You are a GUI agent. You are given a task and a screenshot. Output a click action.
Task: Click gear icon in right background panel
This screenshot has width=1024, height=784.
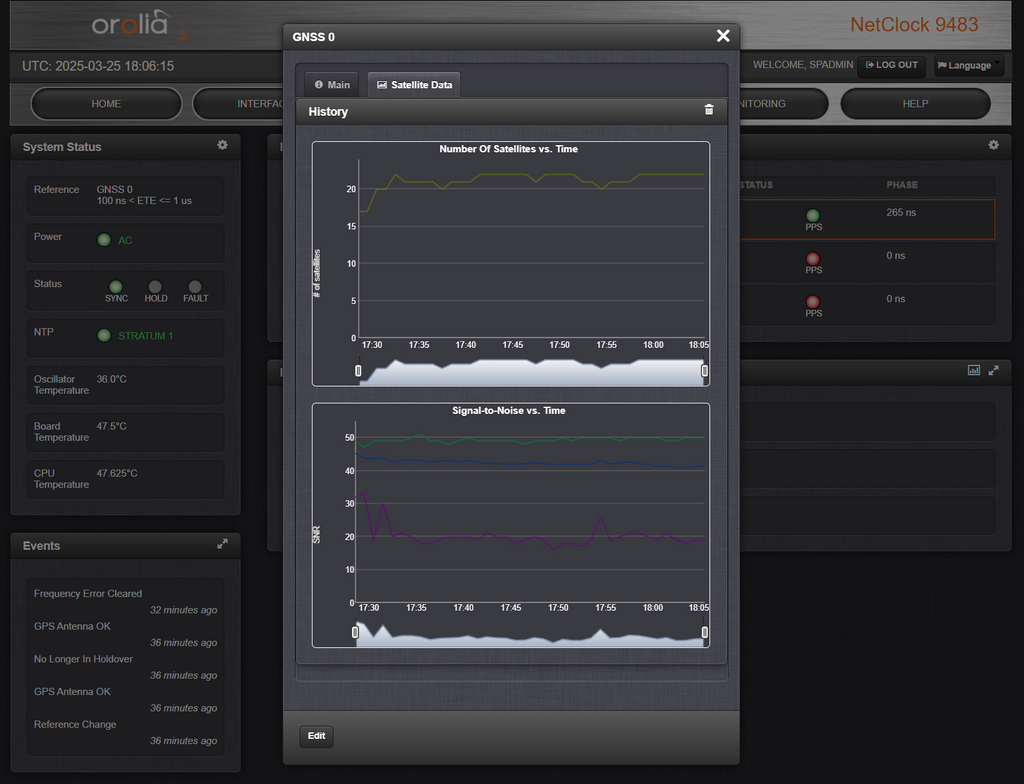point(993,145)
